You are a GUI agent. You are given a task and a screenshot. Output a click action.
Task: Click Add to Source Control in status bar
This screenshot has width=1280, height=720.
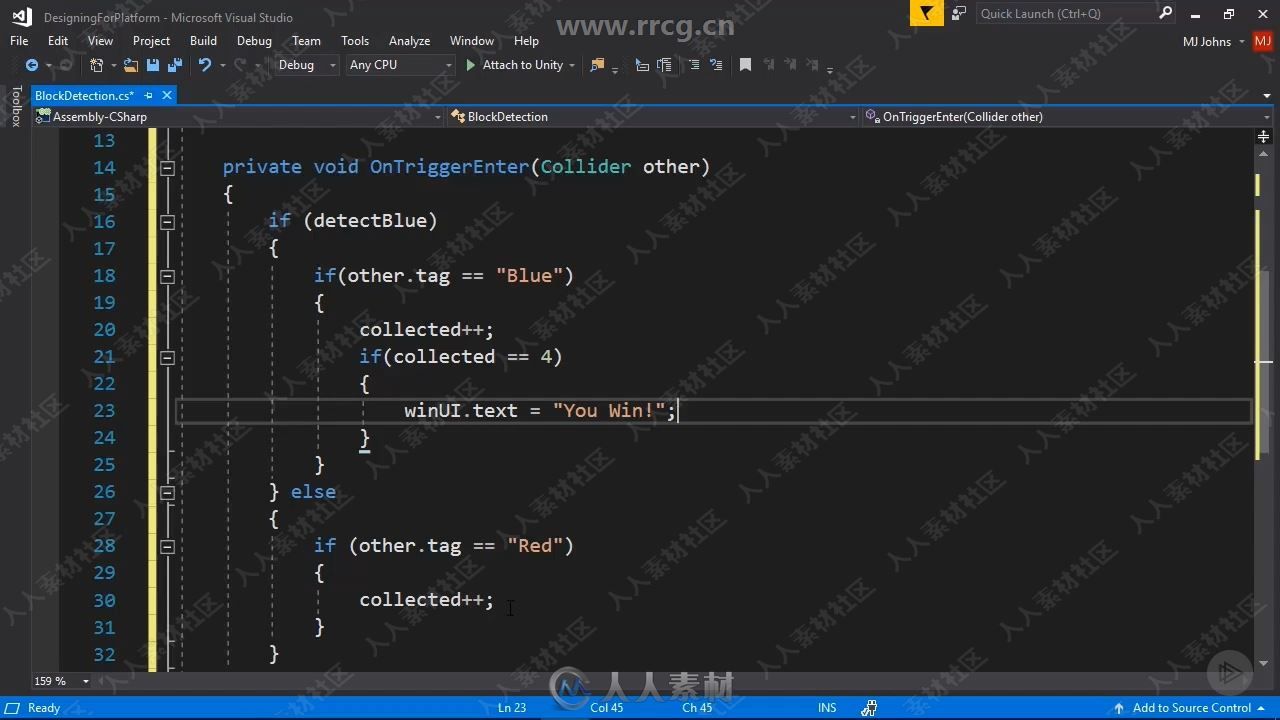point(1192,708)
